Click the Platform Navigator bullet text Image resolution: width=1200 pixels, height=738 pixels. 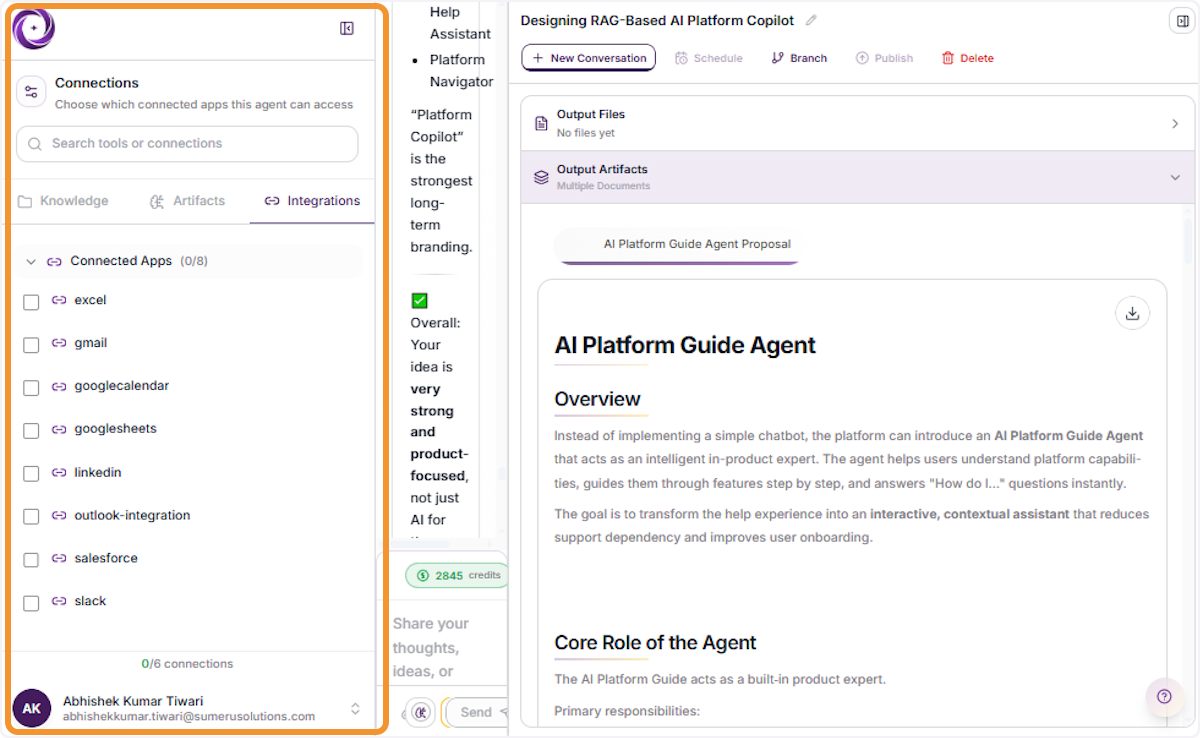click(x=461, y=71)
